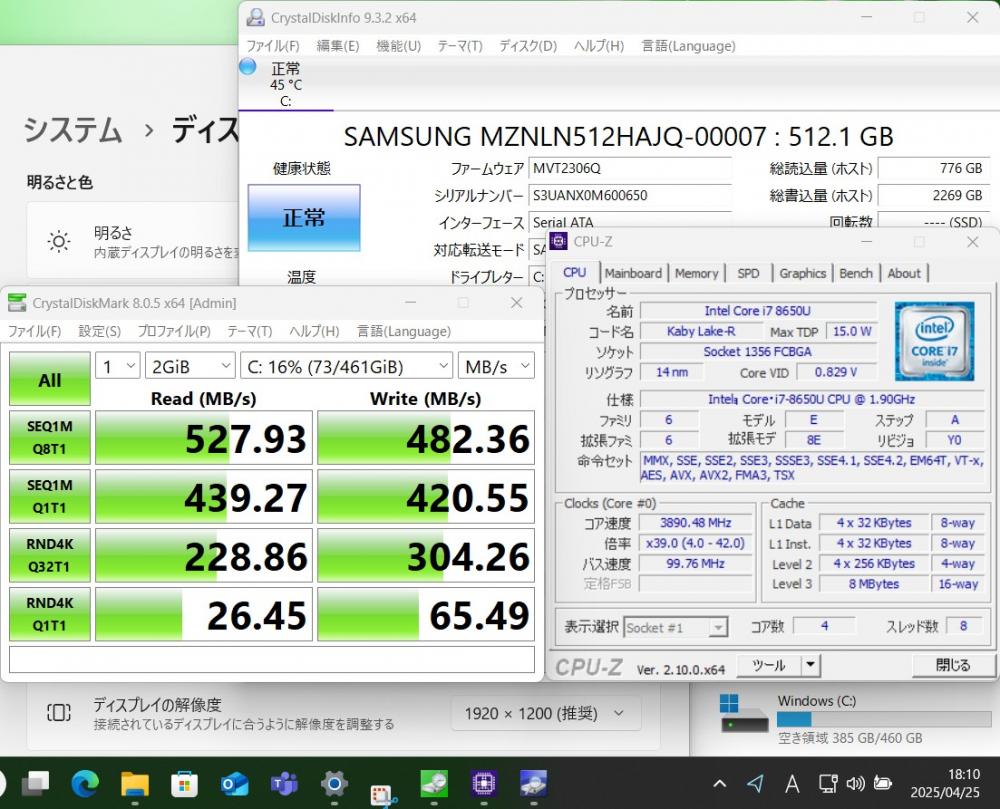Open ディスク(D) menu in CrystalDiskInfo

pyautogui.click(x=527, y=46)
